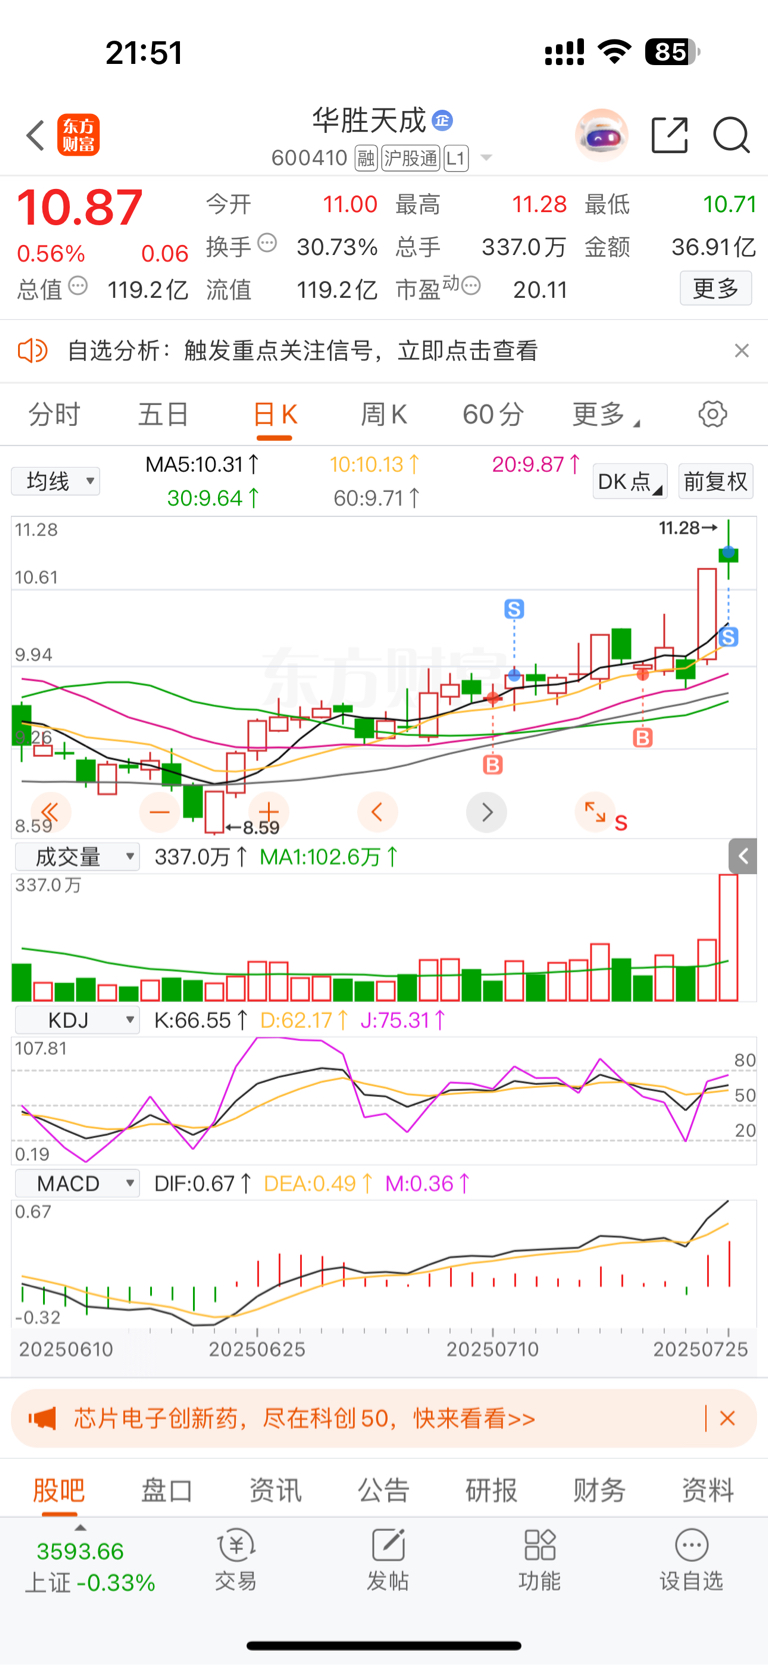Viewport: 768px width, 1665px height.
Task: Select the 股吧 tab
Action: click(x=59, y=1490)
